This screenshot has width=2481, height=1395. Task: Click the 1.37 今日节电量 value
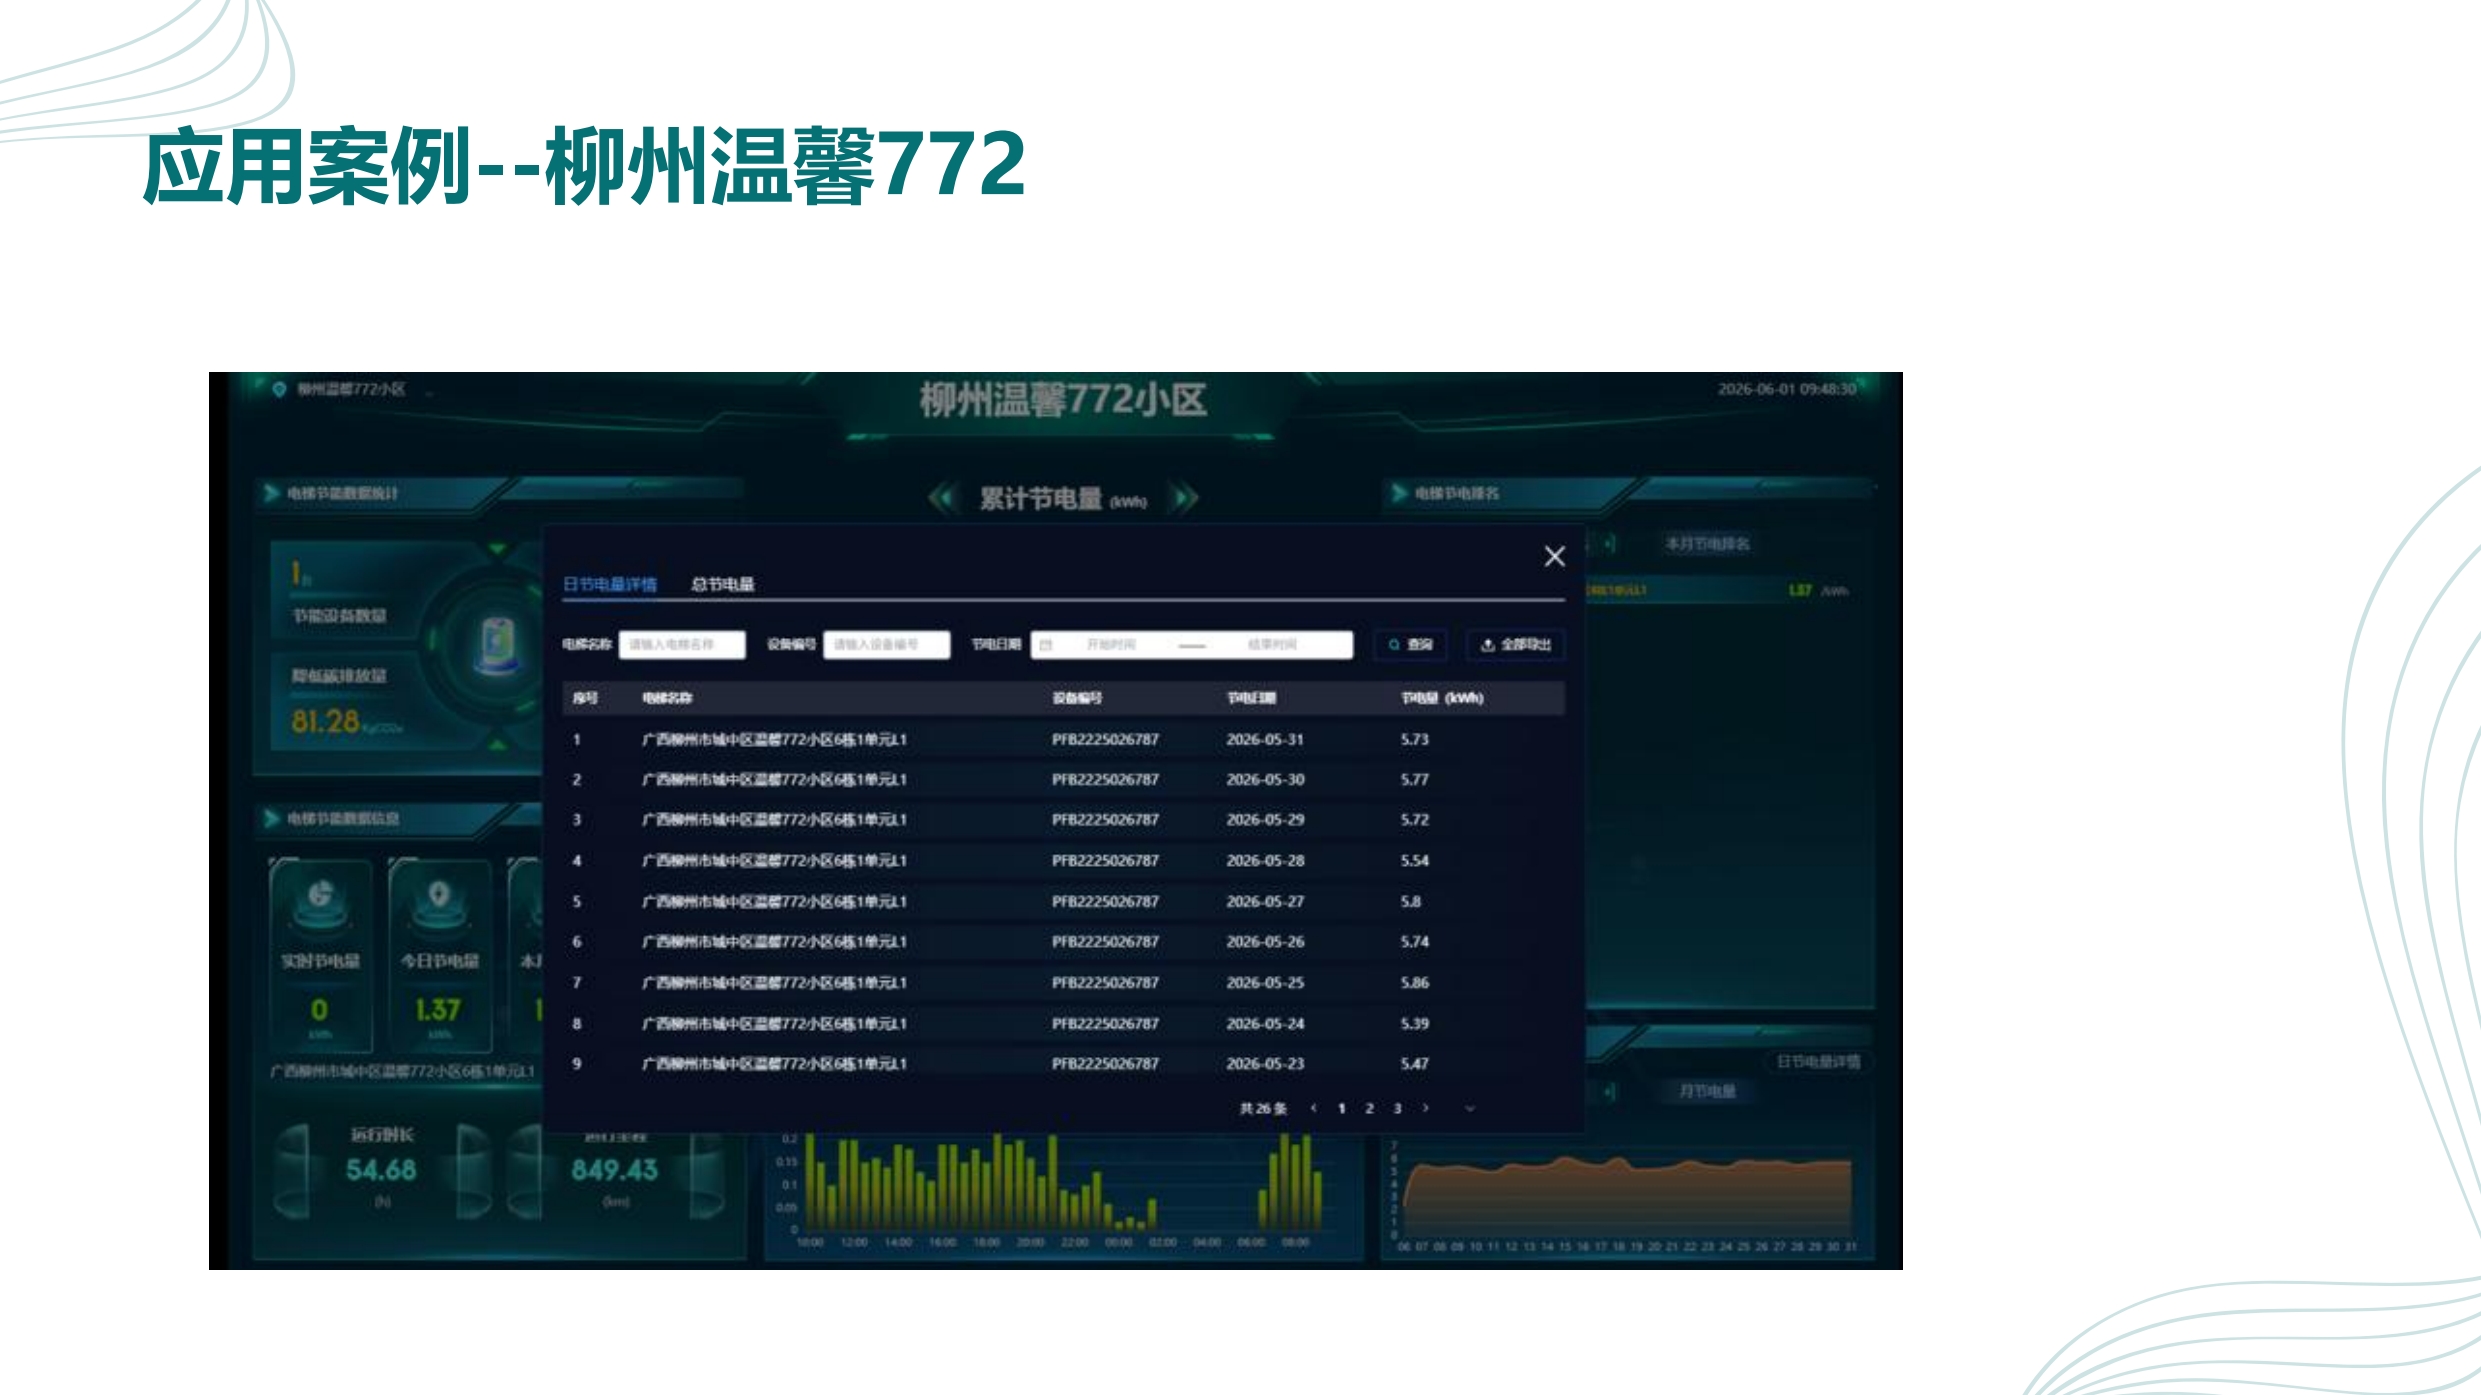click(x=438, y=1010)
